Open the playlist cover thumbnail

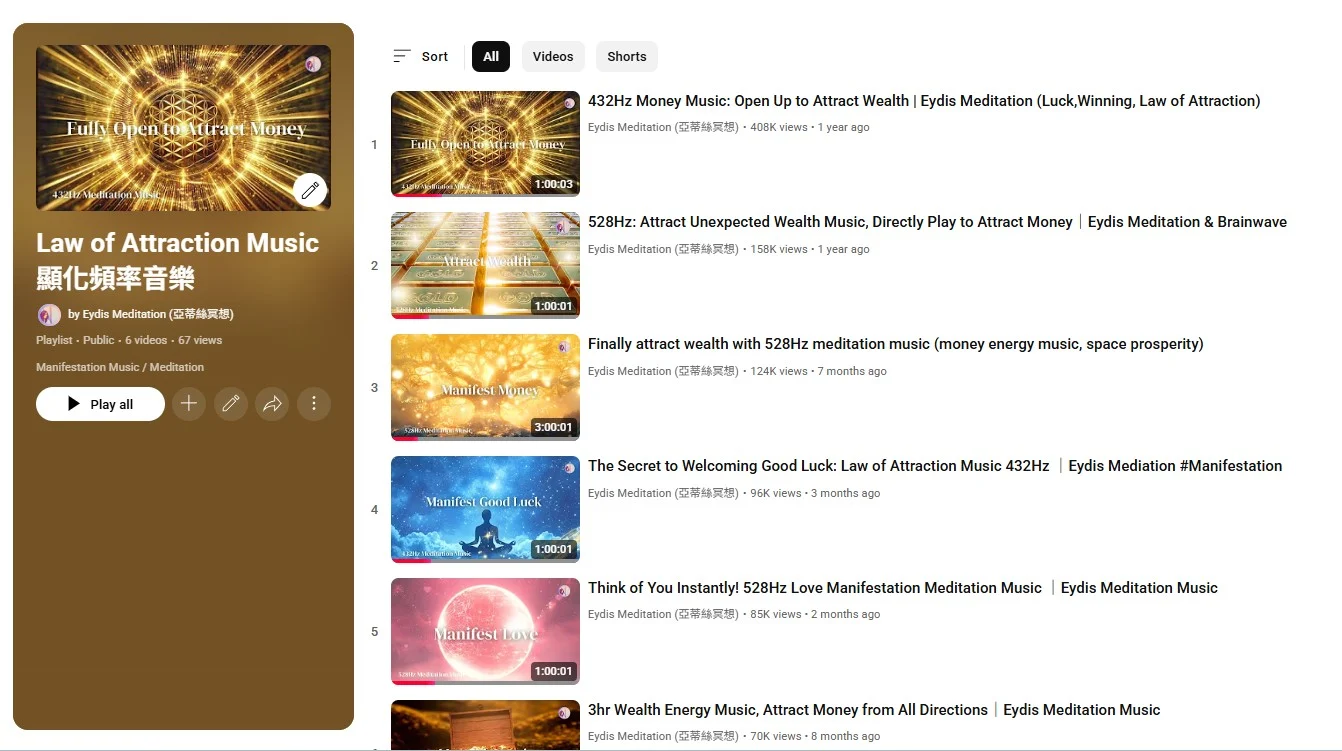tap(183, 127)
